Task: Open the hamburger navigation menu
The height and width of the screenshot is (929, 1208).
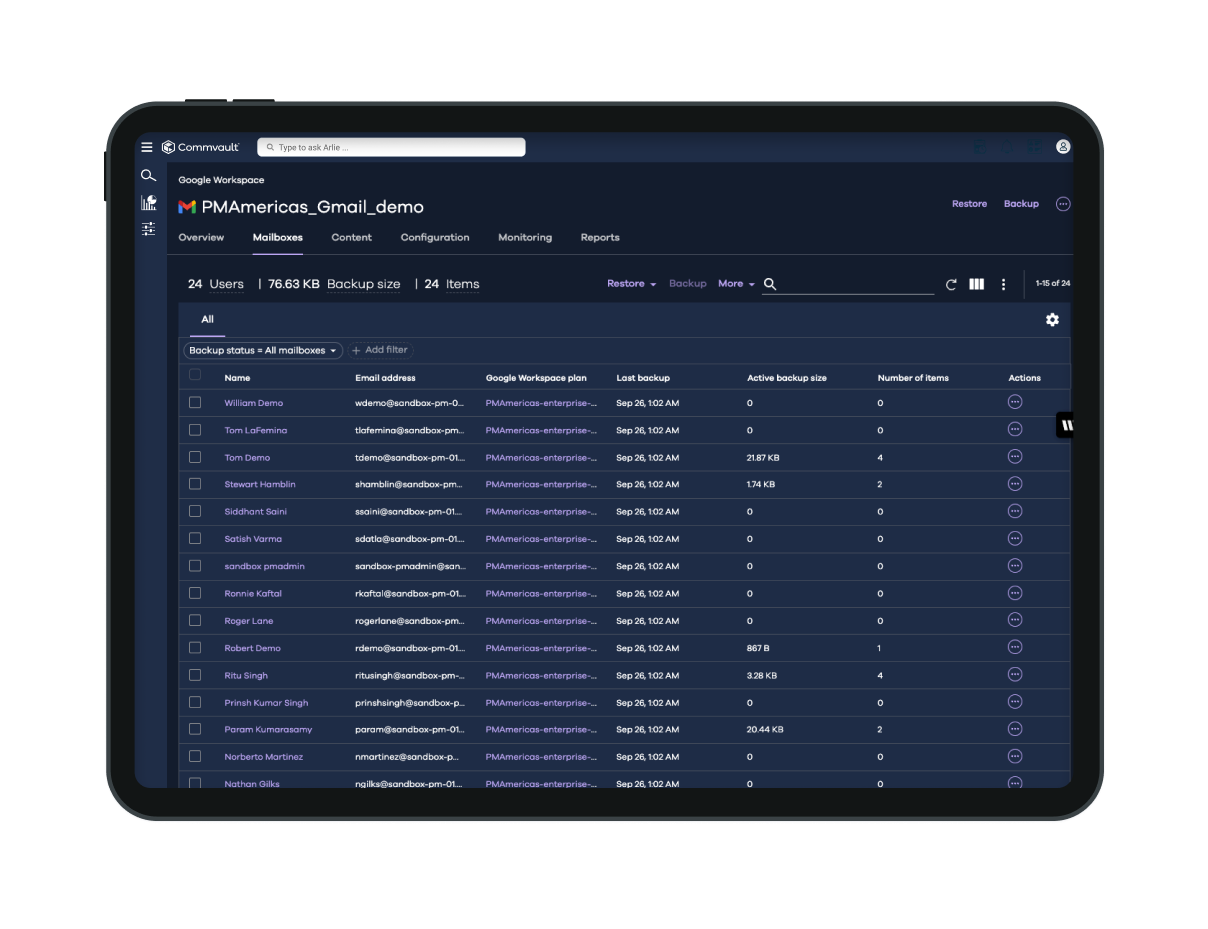Action: (x=147, y=147)
